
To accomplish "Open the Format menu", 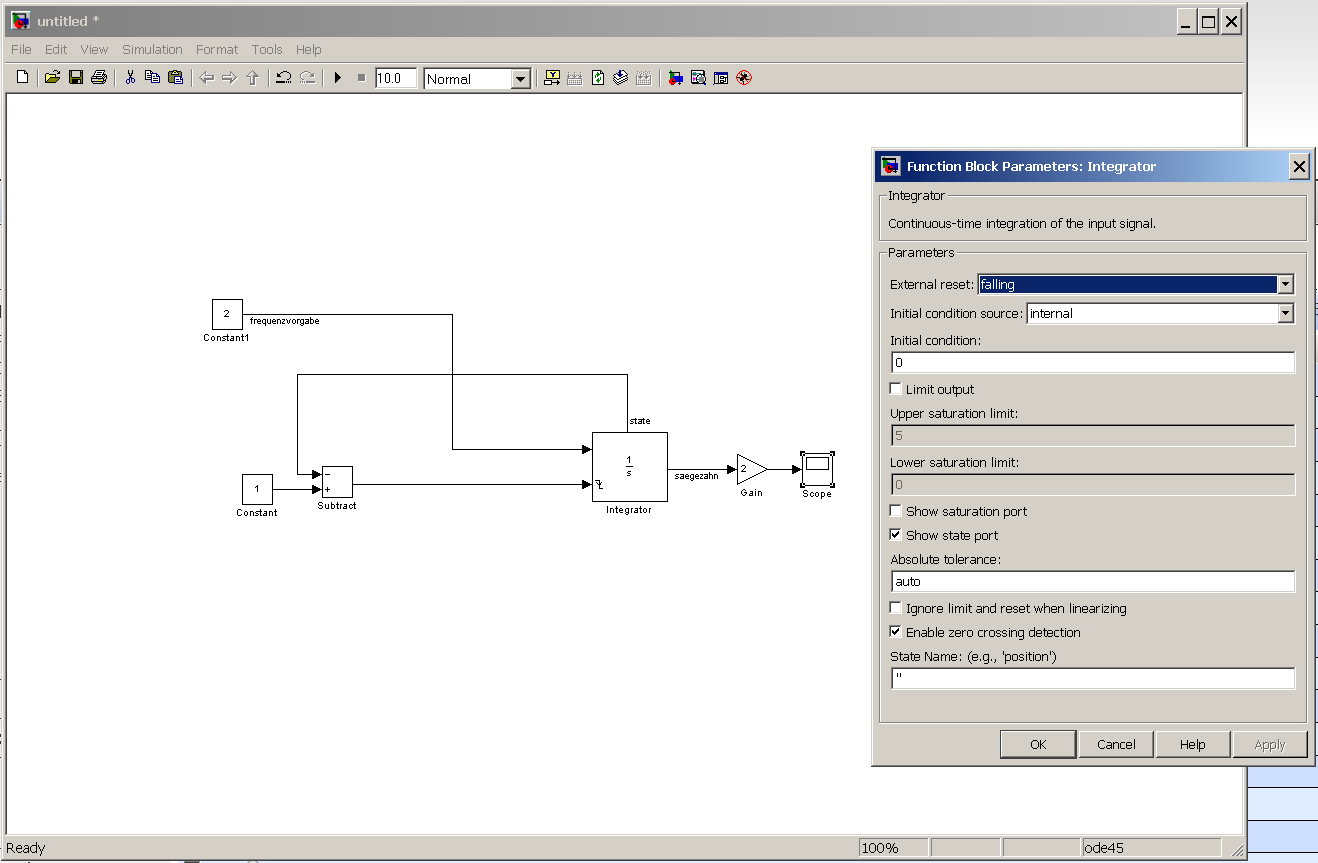I will (x=217, y=49).
